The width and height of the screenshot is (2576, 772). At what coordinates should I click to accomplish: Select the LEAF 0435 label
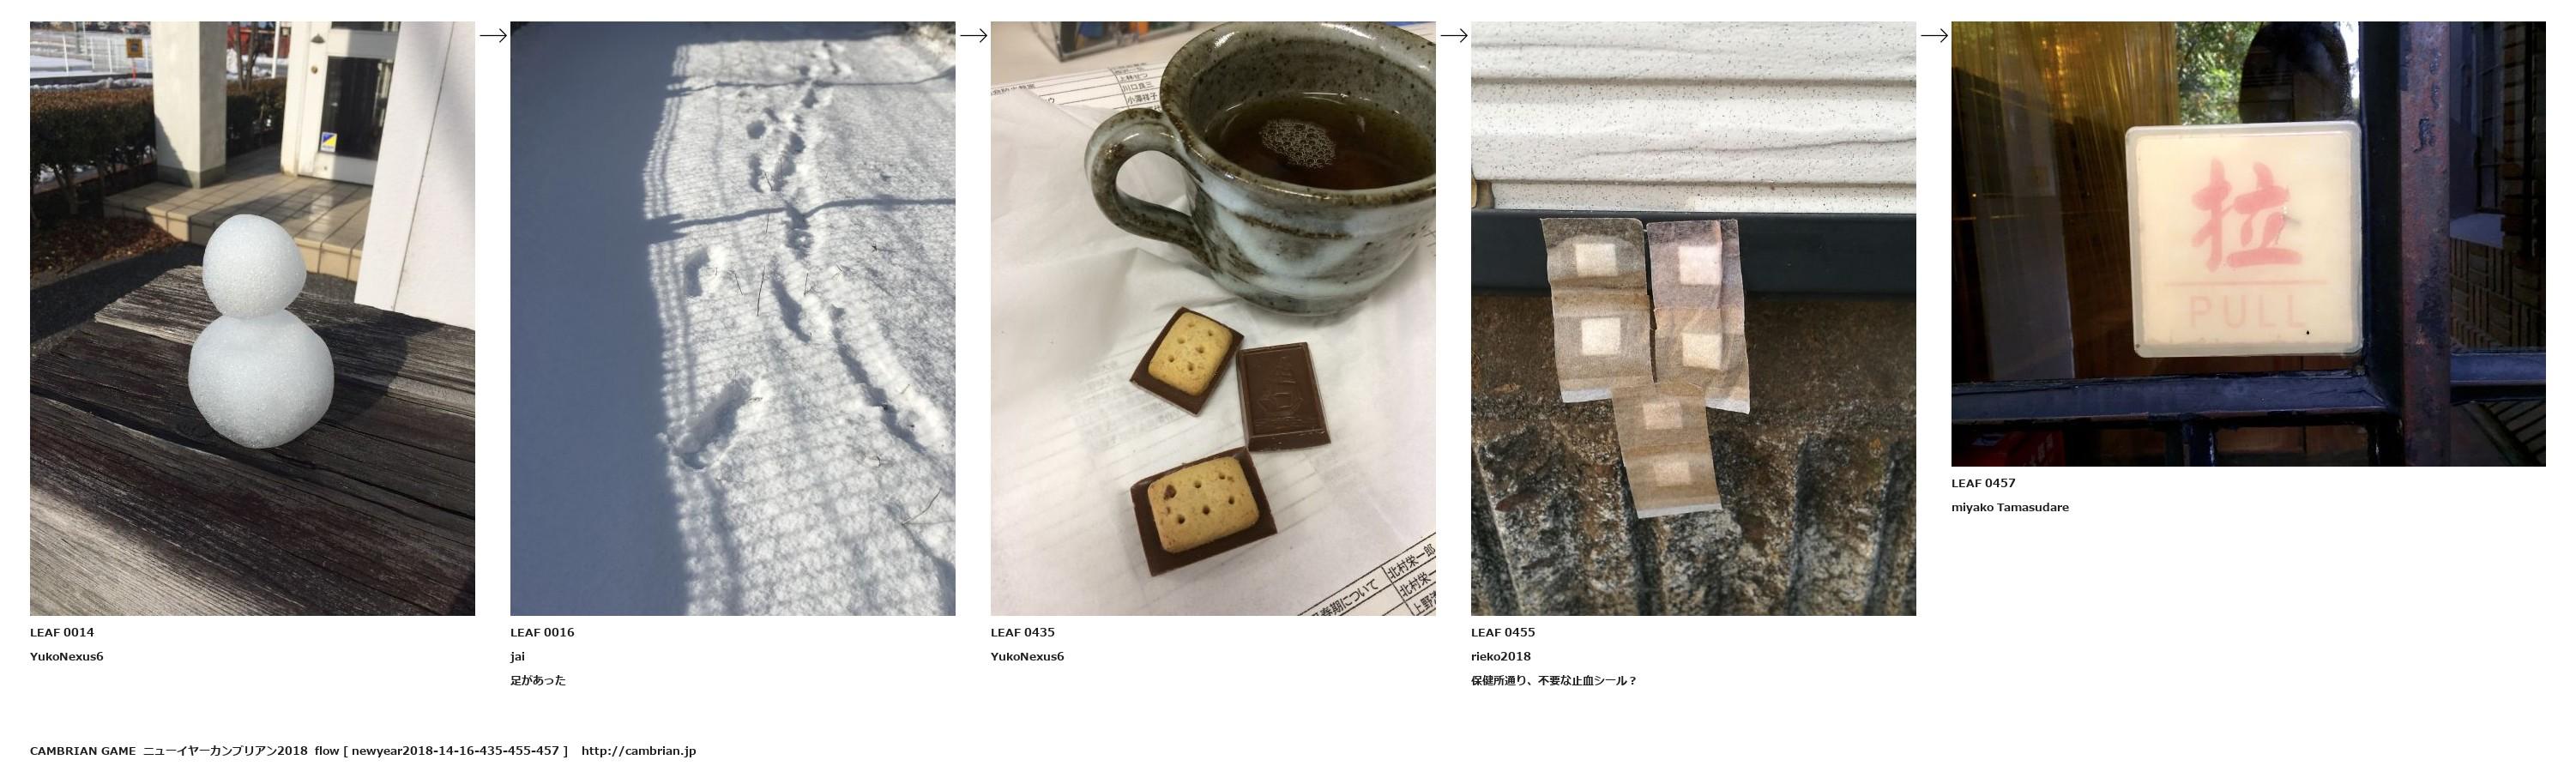[1023, 632]
